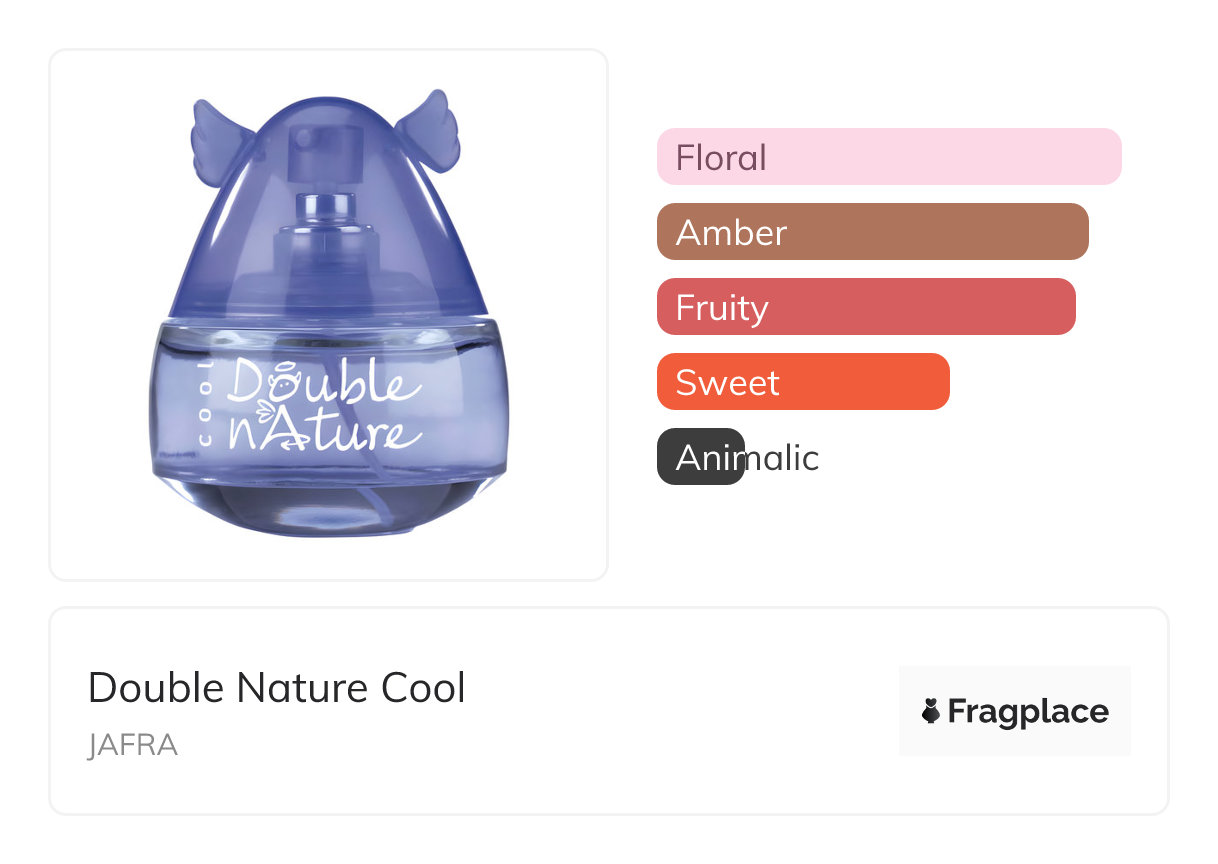Open the 'Double Nature Cool' title
Screen dimensions: 1218x864
point(277,688)
